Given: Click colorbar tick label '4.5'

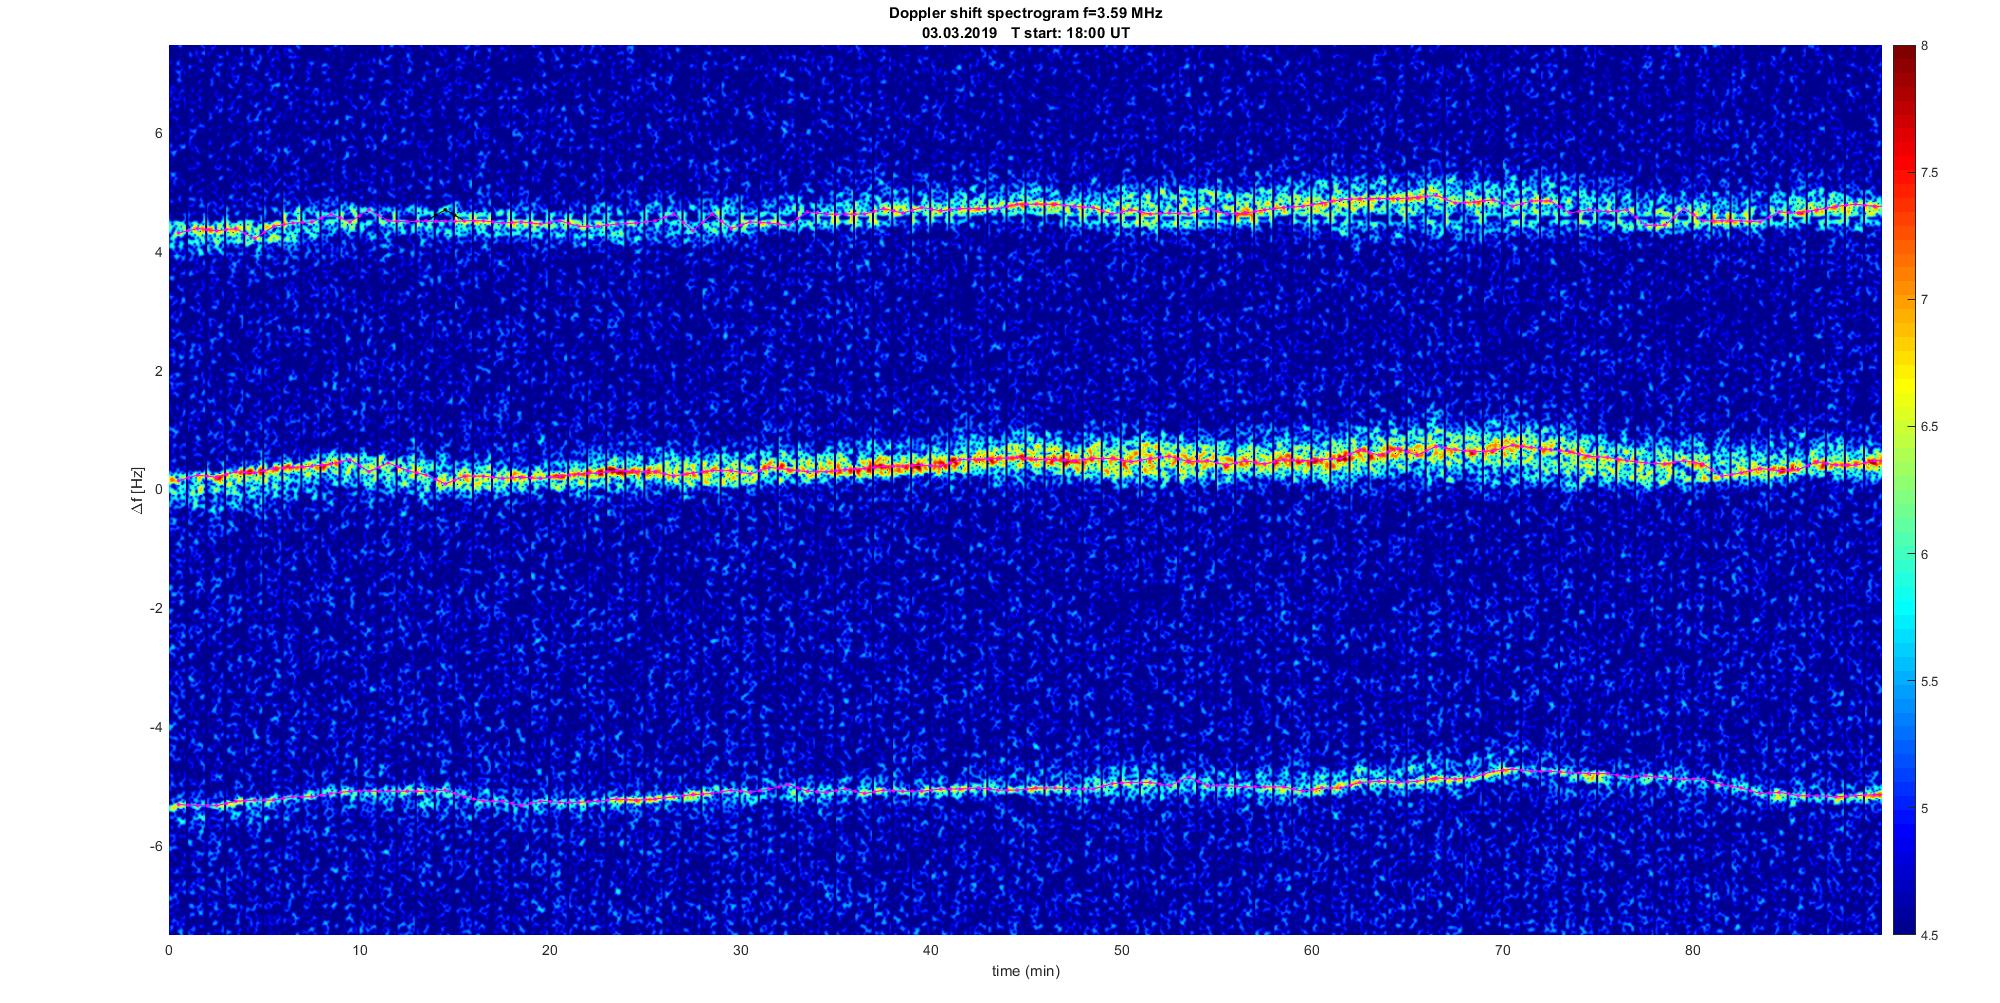Looking at the screenshot, I should point(1929,936).
